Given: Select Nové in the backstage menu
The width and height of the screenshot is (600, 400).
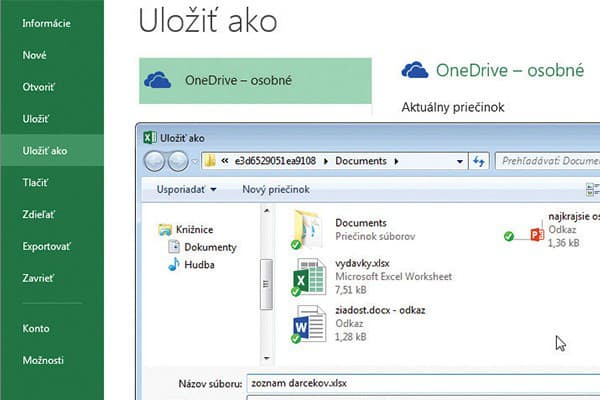Looking at the screenshot, I should tap(34, 55).
